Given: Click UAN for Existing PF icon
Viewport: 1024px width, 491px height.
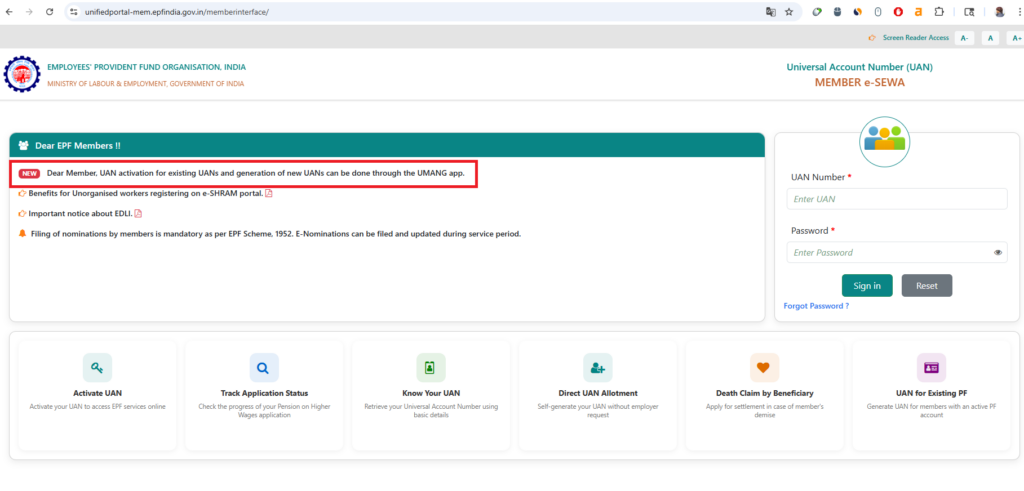Looking at the screenshot, I should click(x=931, y=368).
